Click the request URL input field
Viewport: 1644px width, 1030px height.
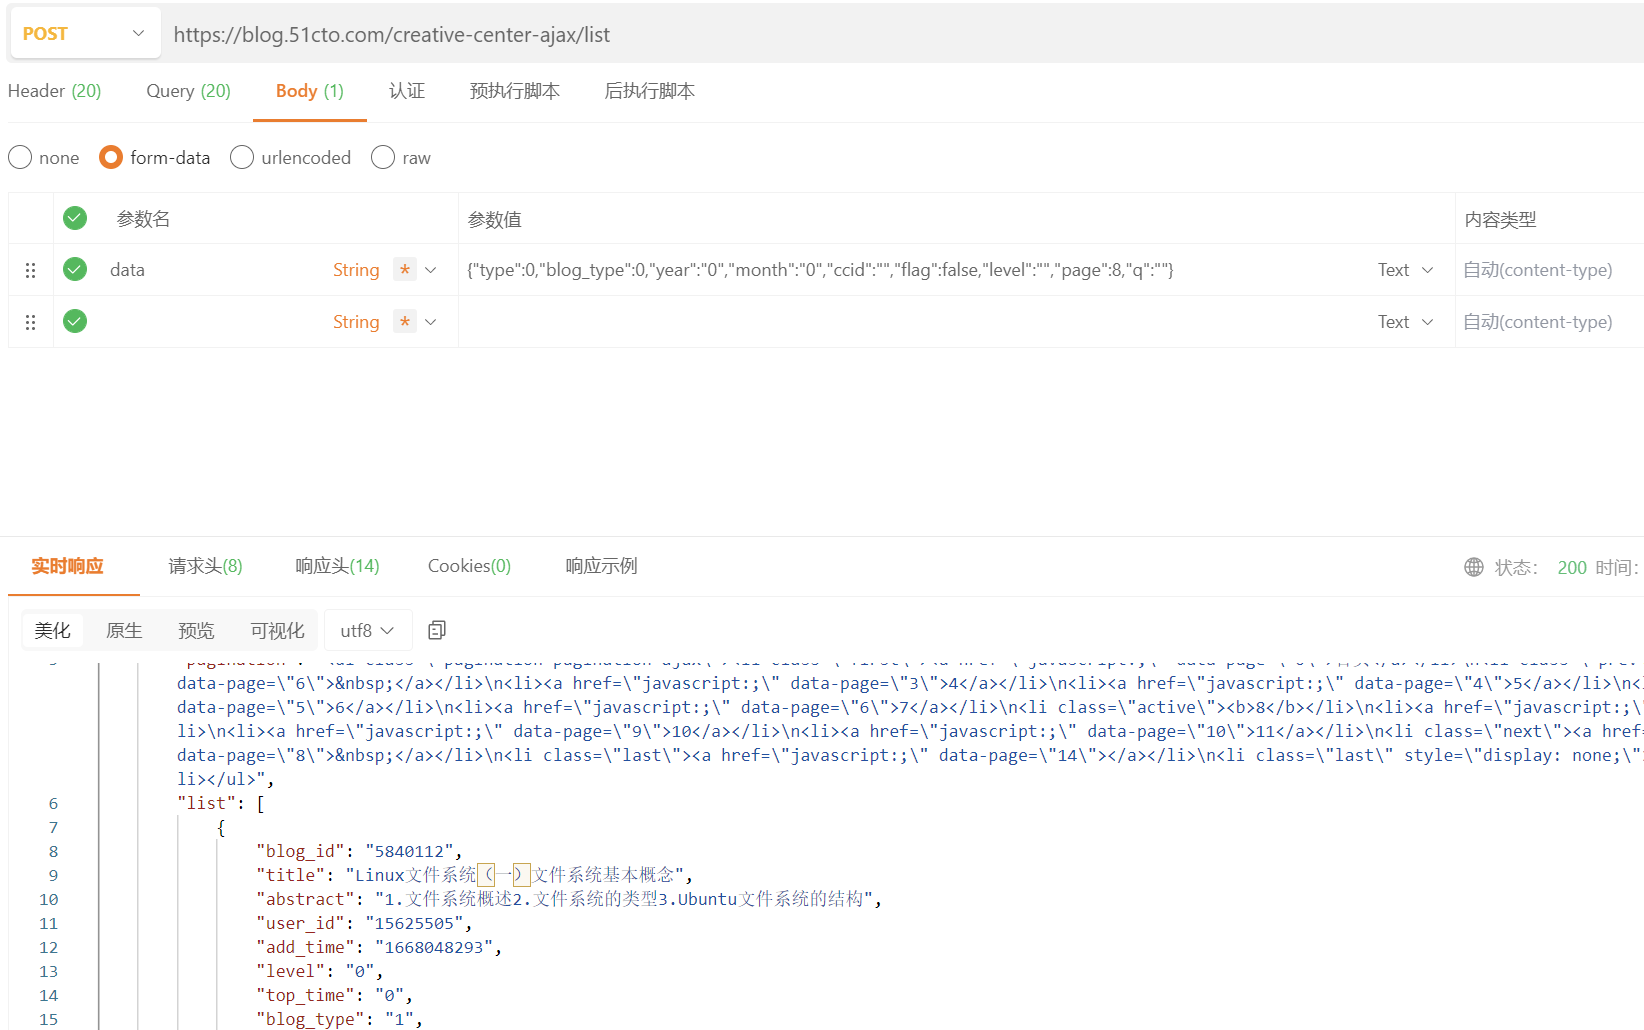tap(700, 34)
